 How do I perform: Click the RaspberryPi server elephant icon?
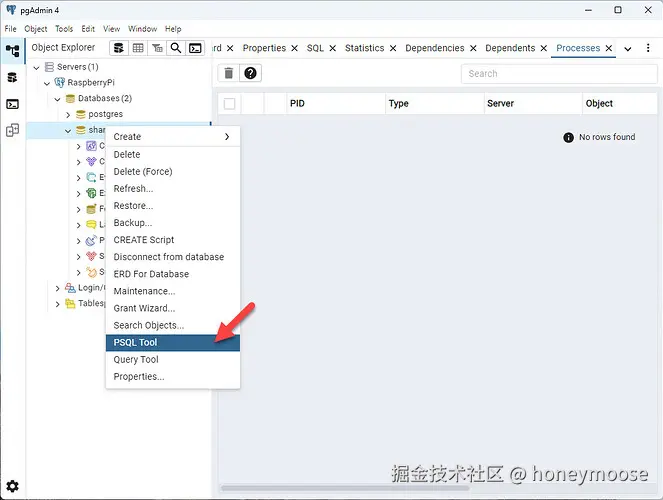(60, 82)
